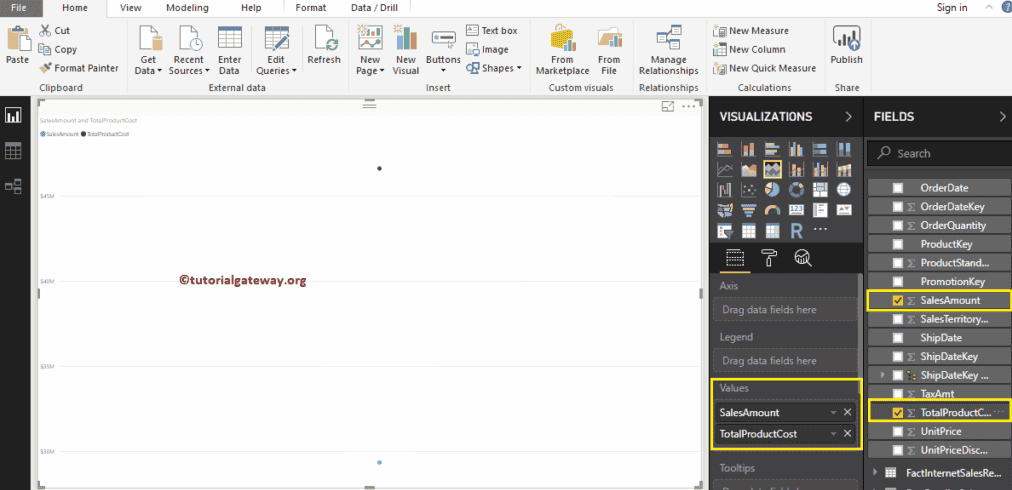Insert a Text box
This screenshot has width=1012, height=490.
click(492, 30)
